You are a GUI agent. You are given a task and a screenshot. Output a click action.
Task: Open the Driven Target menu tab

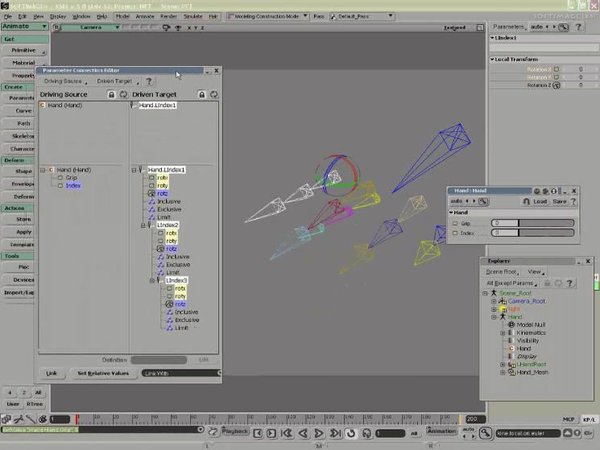[x=113, y=81]
